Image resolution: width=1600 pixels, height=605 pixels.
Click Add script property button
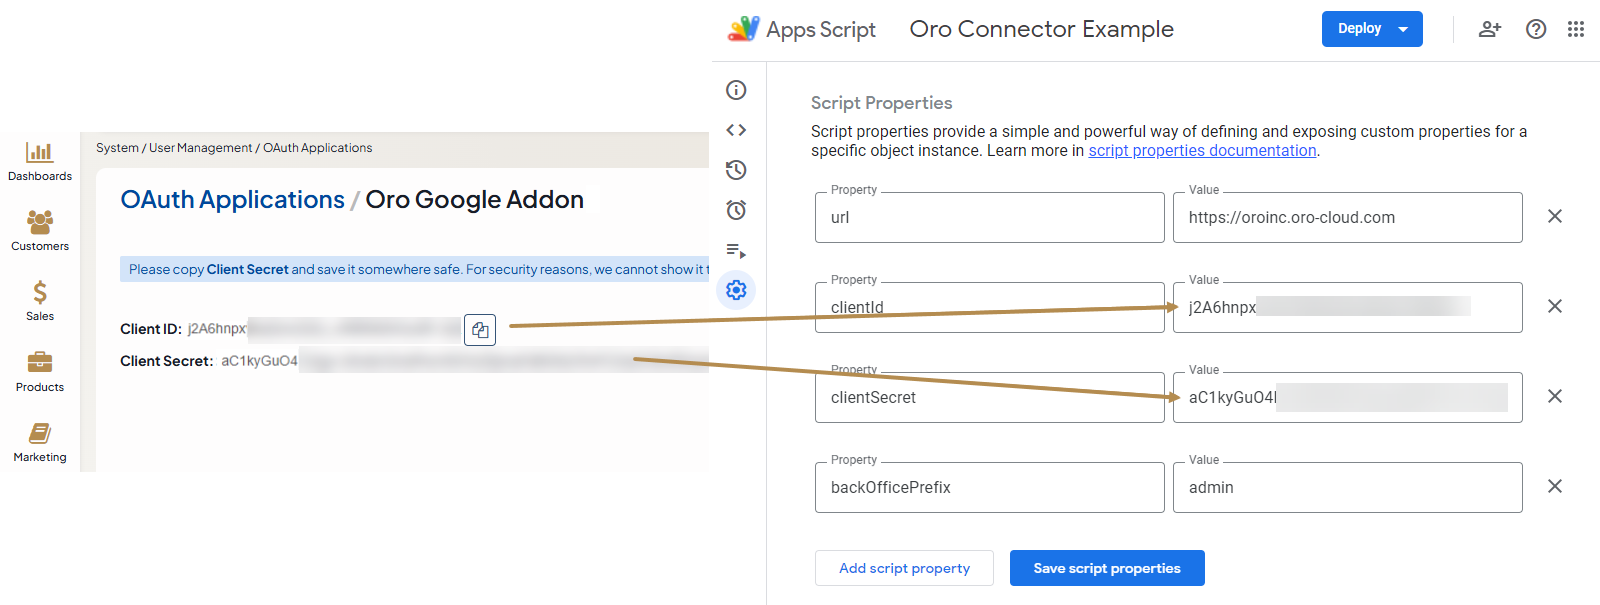[904, 568]
